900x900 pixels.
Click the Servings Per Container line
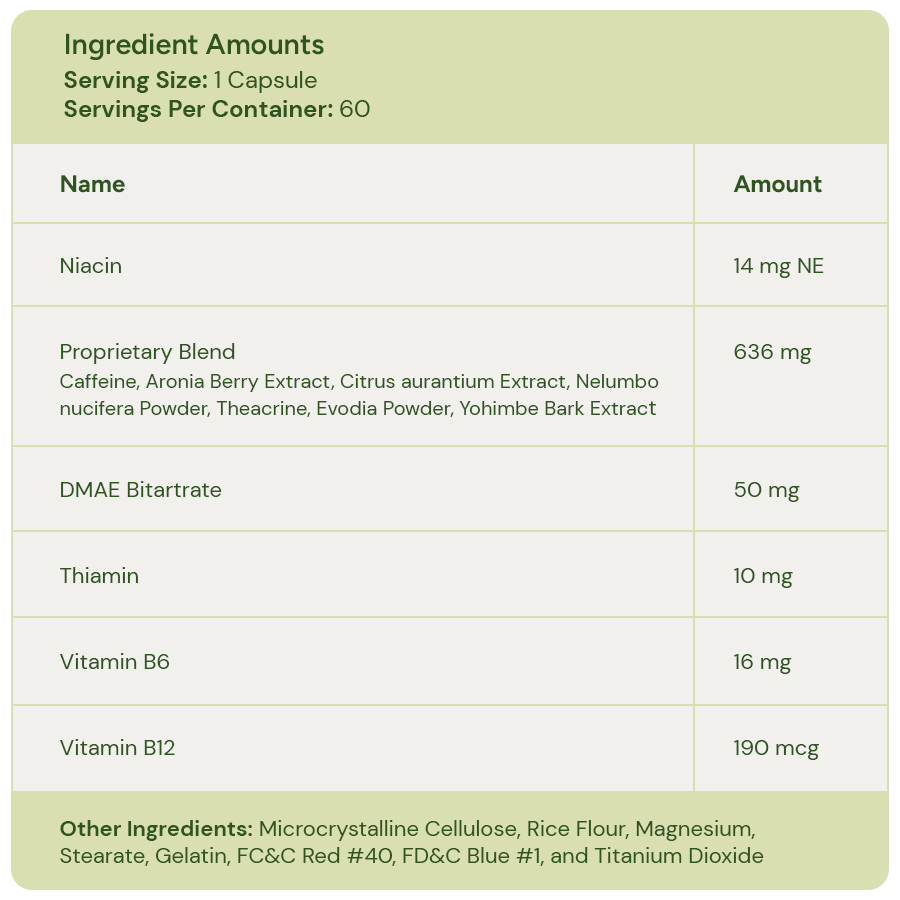click(216, 109)
